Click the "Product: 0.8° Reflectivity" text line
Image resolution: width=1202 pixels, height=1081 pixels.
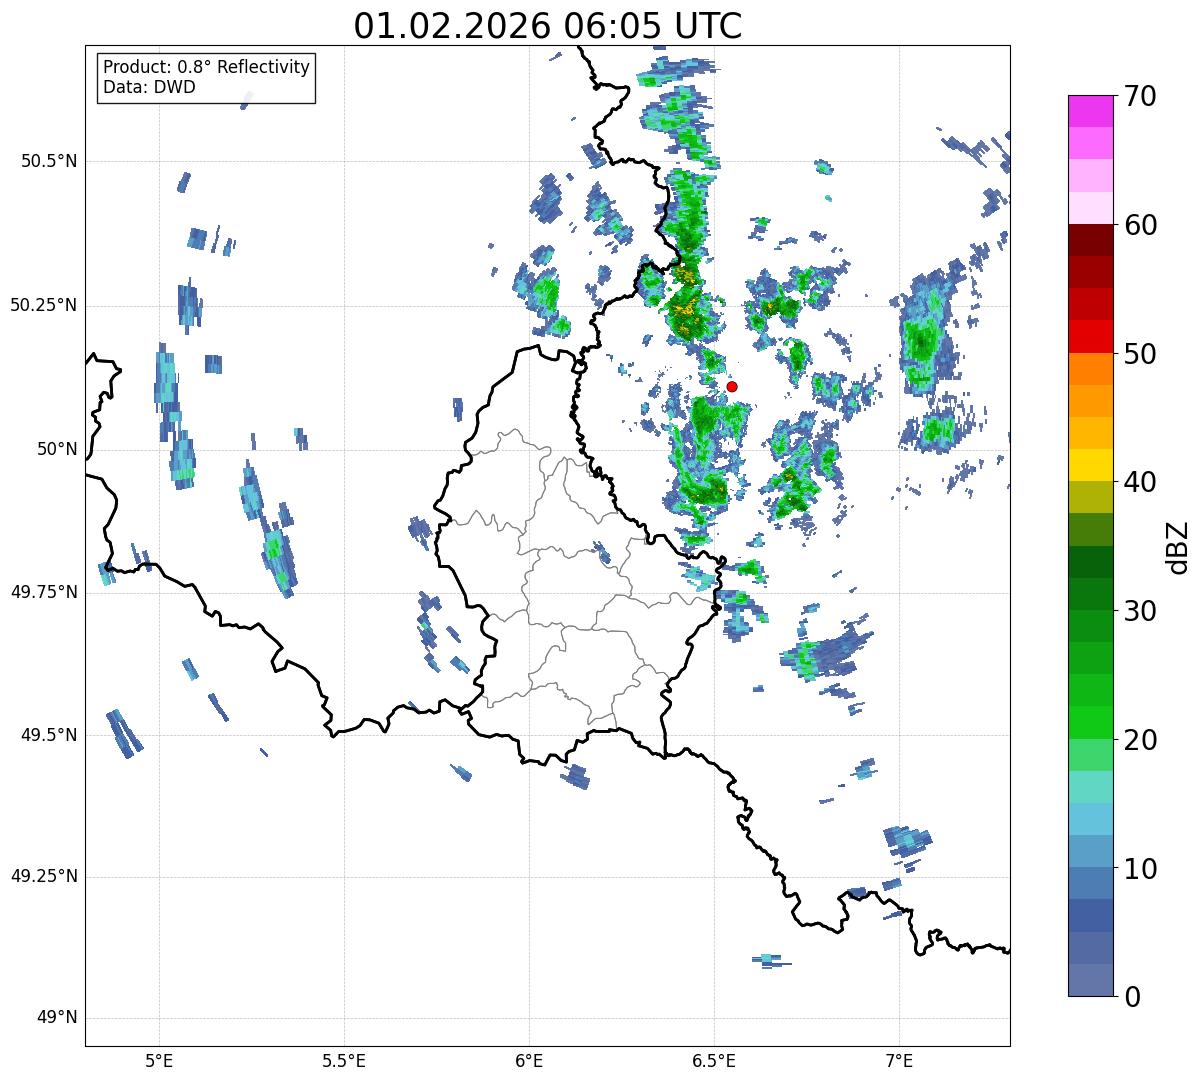[207, 67]
